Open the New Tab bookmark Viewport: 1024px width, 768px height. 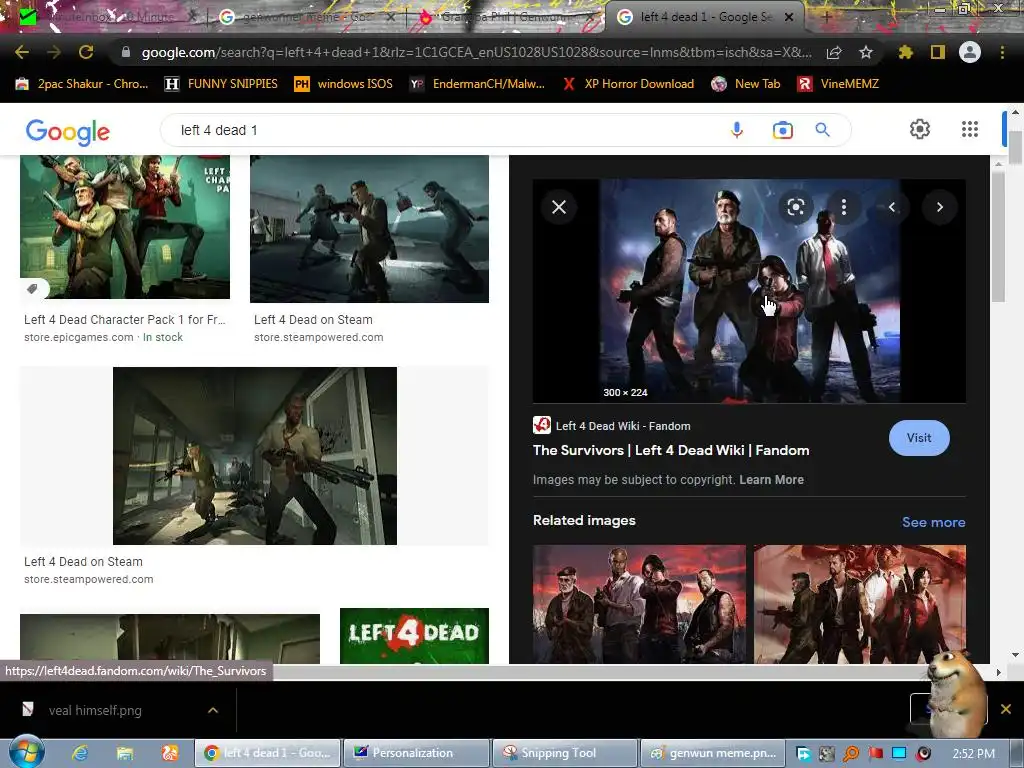(746, 84)
